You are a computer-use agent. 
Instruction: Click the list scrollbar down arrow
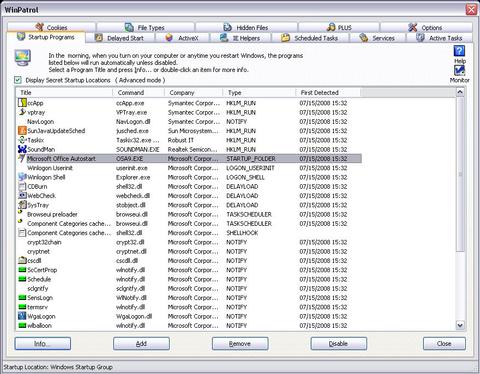pos(460,325)
